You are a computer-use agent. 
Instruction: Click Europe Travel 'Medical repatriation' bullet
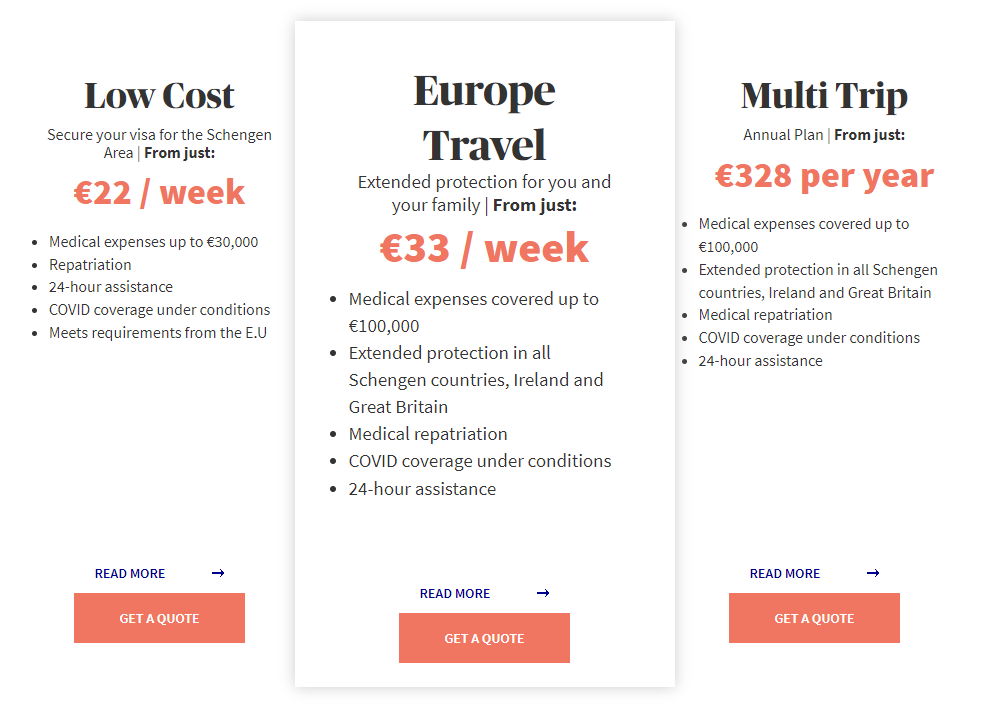coord(428,434)
